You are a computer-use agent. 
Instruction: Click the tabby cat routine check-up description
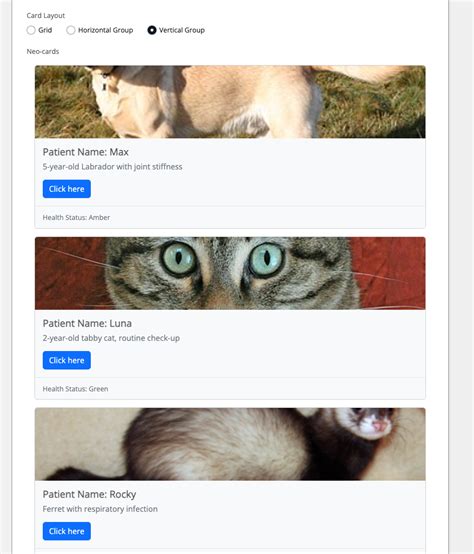point(111,338)
